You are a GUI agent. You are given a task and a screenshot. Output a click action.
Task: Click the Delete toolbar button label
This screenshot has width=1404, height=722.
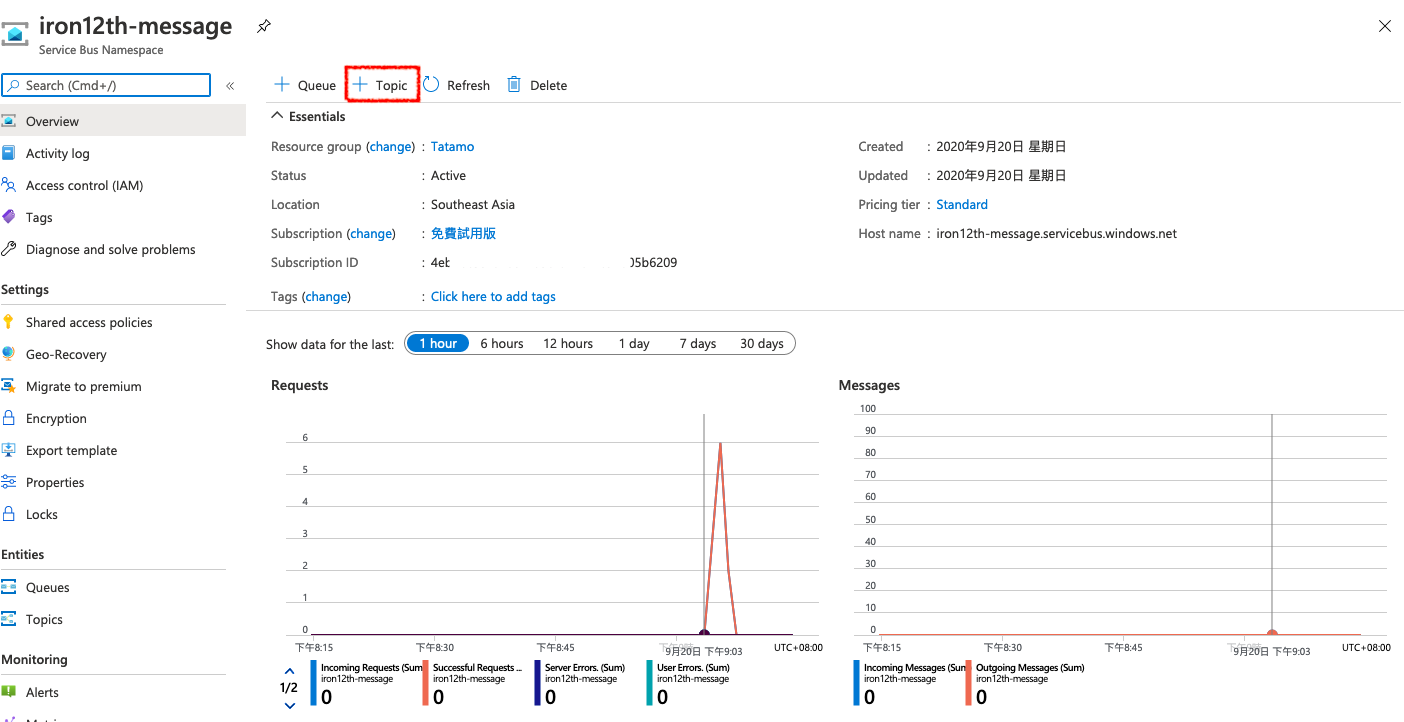(548, 85)
